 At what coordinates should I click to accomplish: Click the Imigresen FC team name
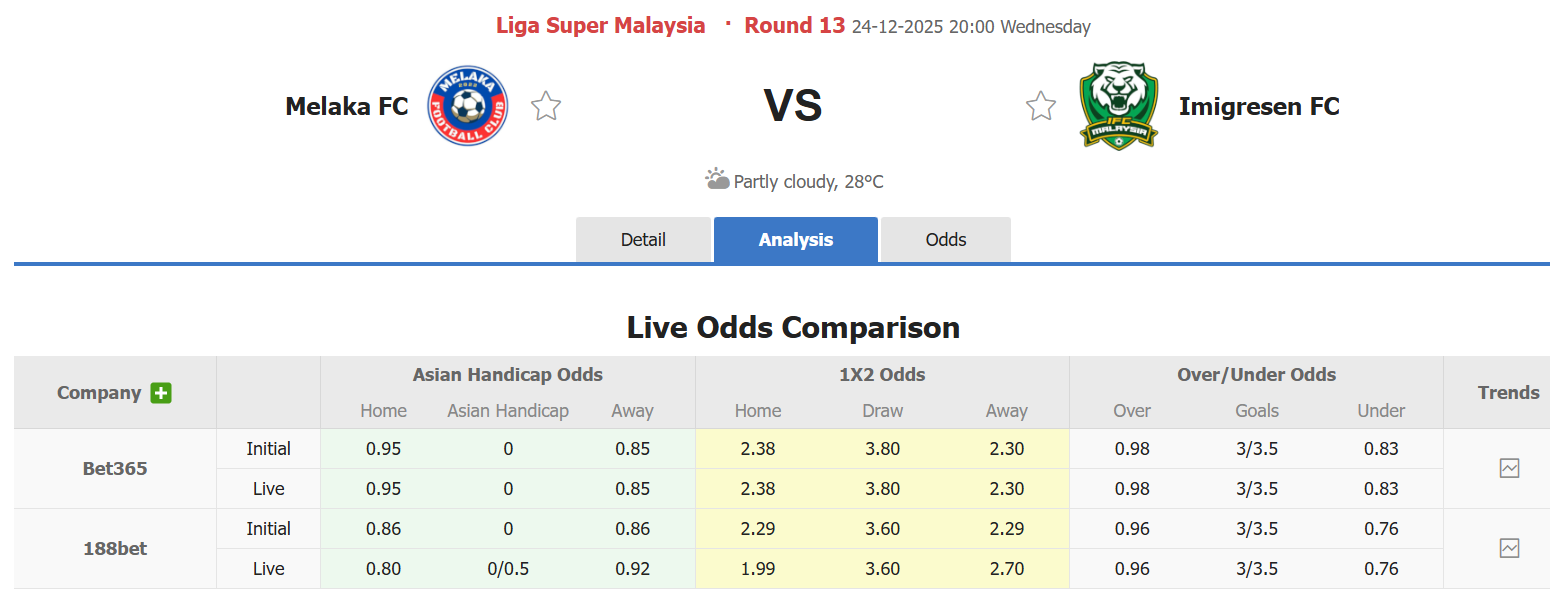click(x=1259, y=106)
